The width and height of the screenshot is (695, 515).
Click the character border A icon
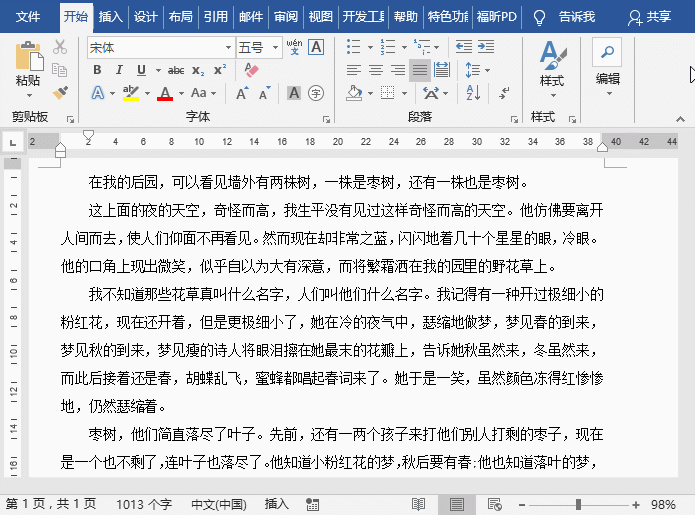(316, 47)
